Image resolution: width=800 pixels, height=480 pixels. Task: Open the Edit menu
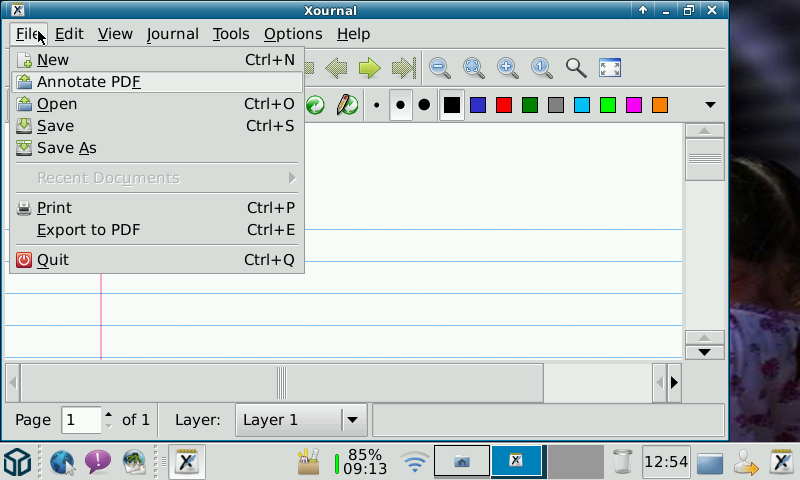coord(69,34)
